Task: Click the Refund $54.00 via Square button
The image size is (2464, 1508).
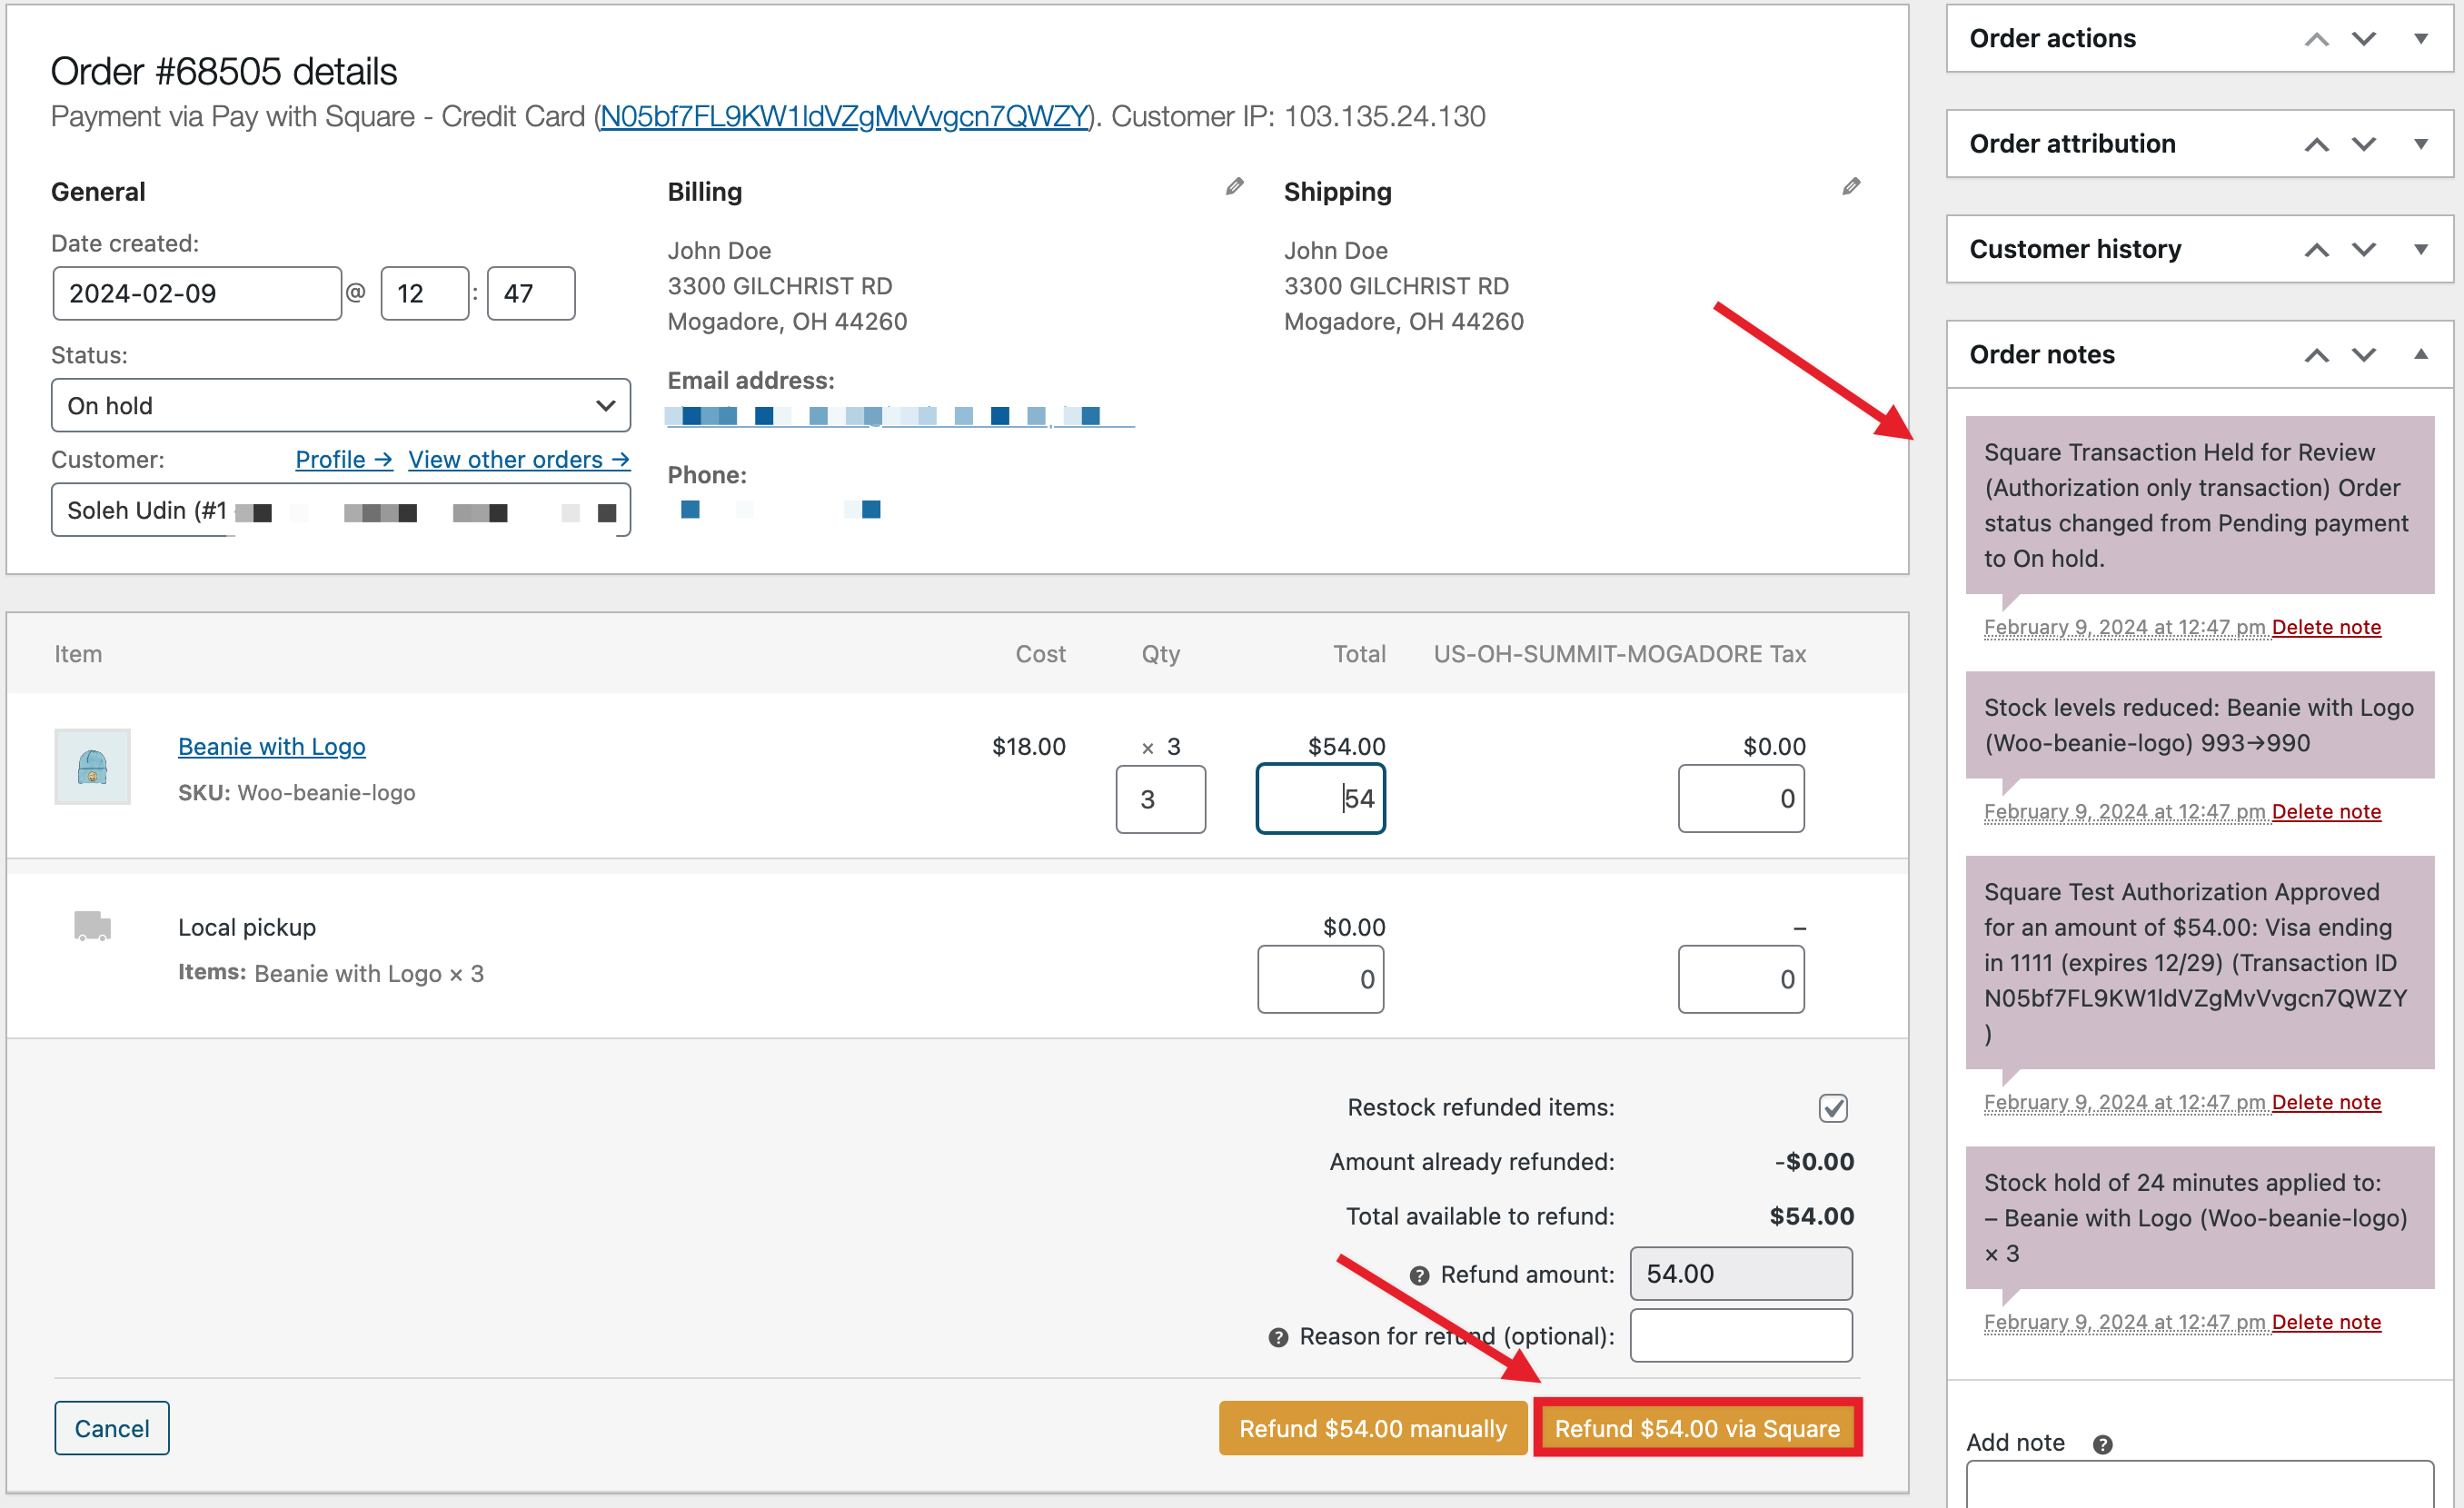Action: pyautogui.click(x=1697, y=1428)
